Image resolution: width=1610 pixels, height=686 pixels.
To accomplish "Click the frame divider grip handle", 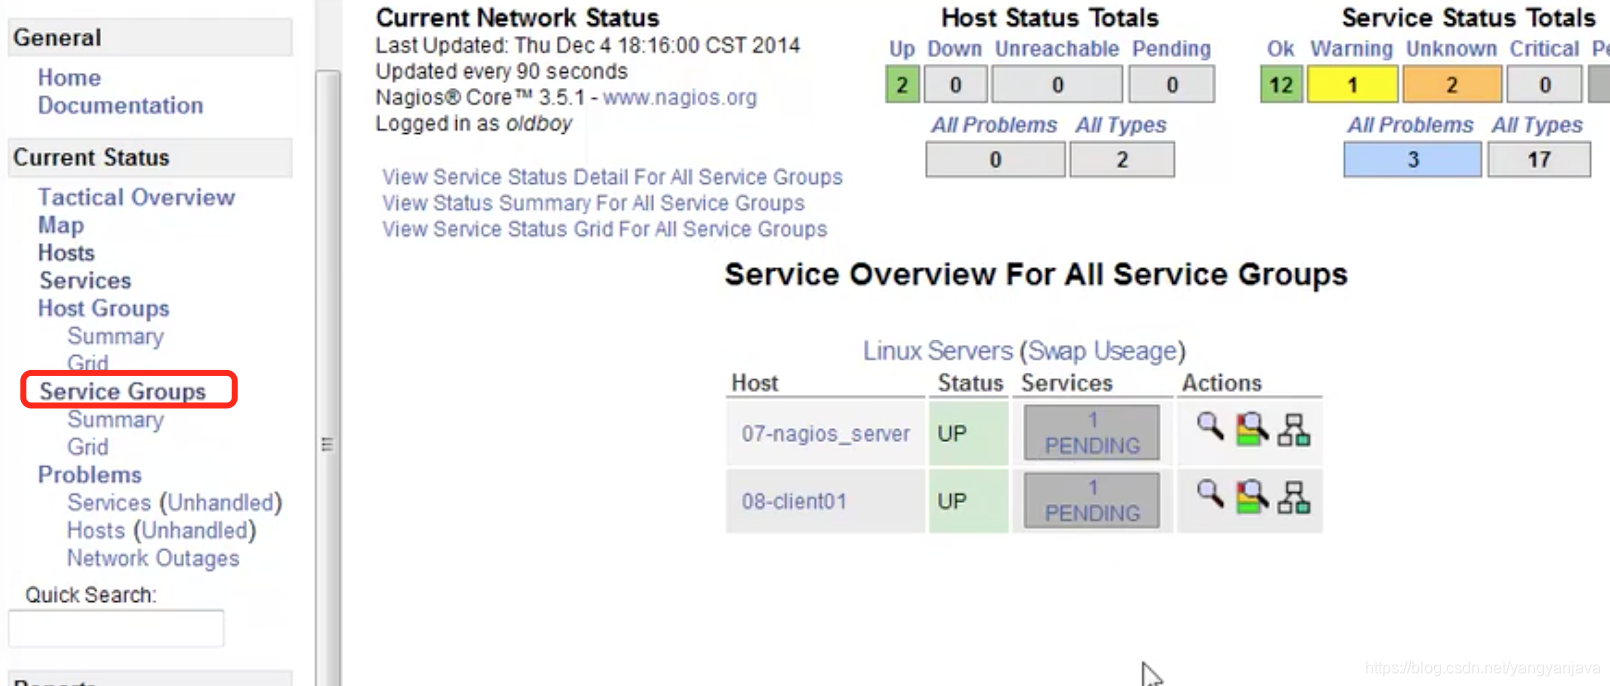I will coord(327,444).
